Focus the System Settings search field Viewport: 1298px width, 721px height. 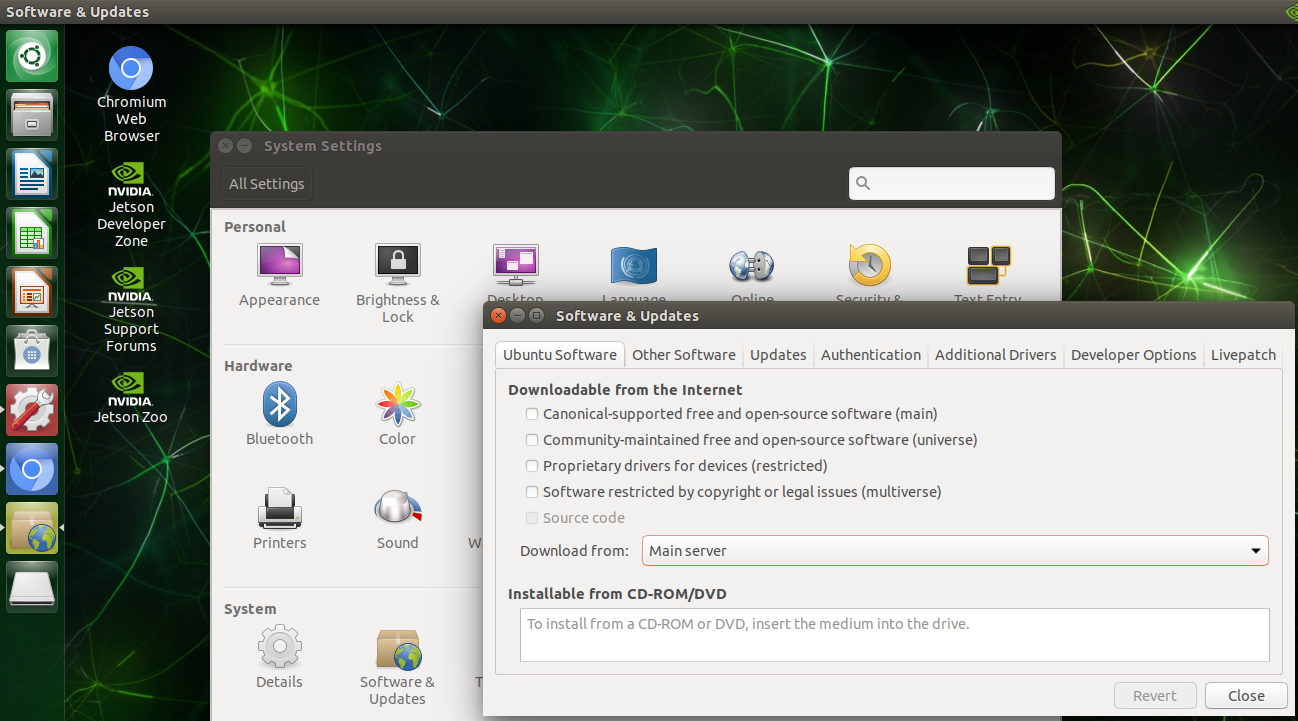pyautogui.click(x=952, y=183)
